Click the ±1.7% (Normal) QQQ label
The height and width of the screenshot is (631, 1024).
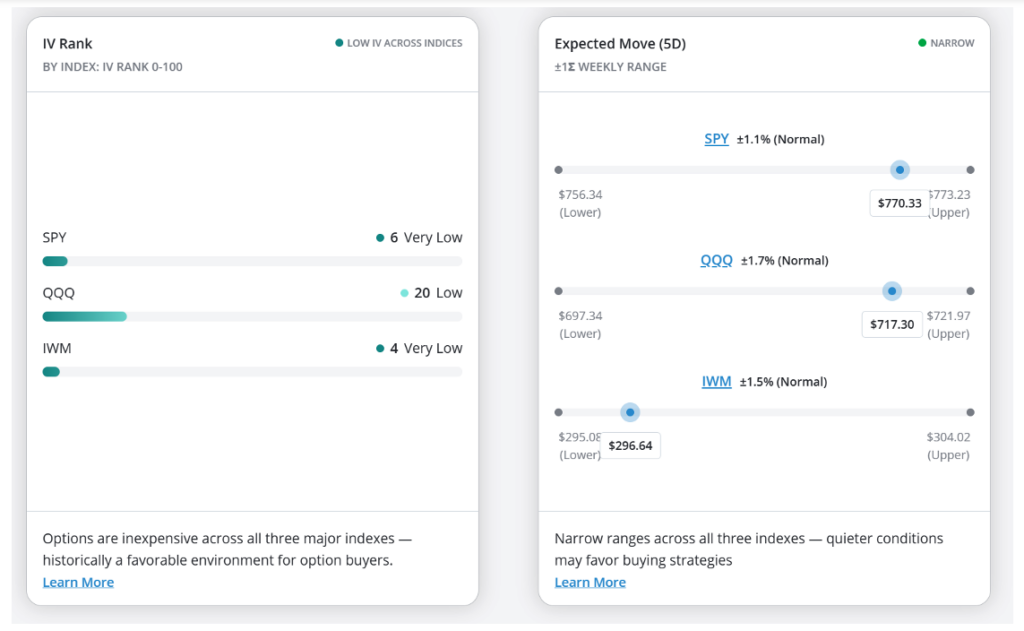click(x=784, y=261)
